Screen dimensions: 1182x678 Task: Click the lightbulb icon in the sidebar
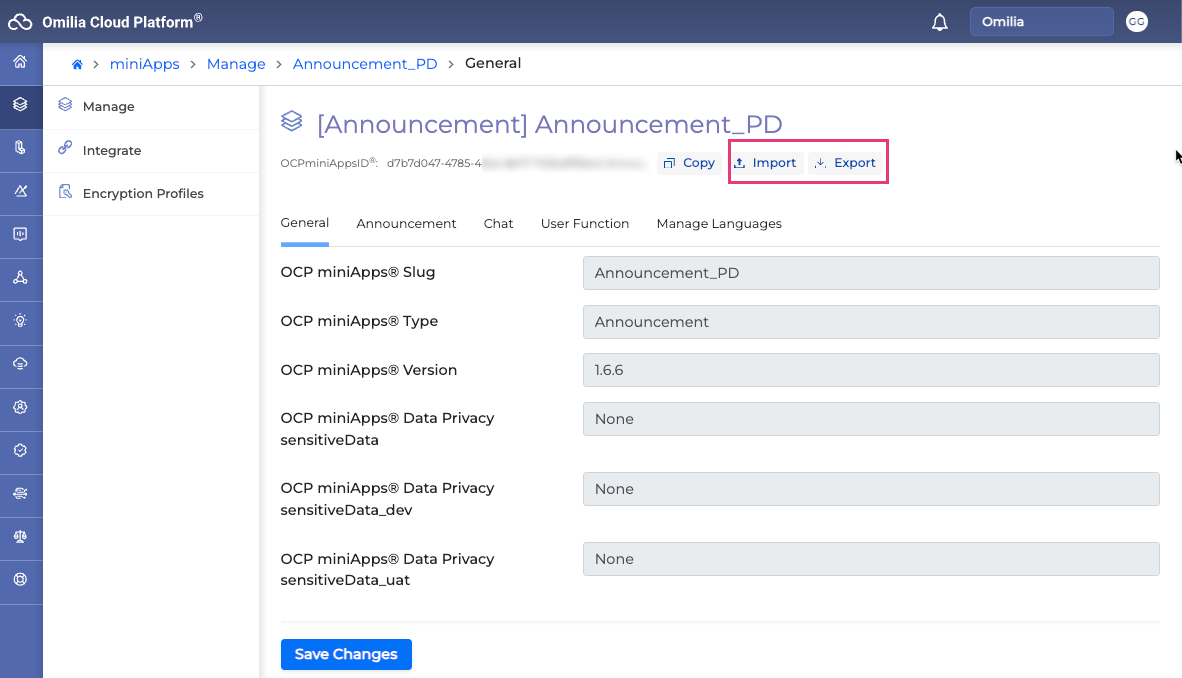pos(20,321)
